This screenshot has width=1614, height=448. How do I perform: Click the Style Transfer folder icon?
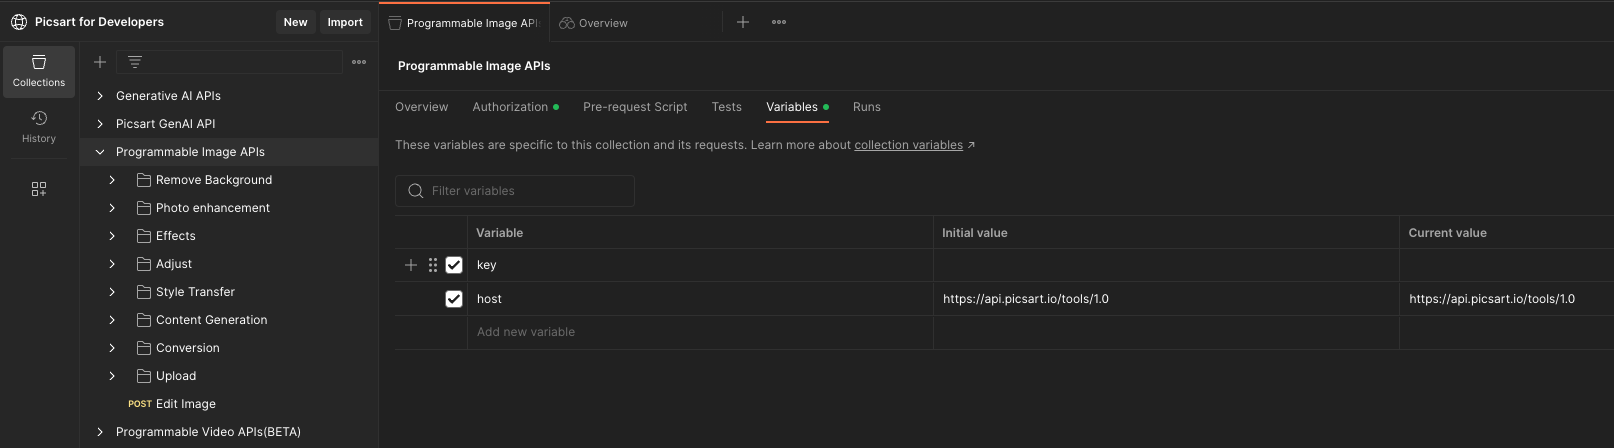144,292
